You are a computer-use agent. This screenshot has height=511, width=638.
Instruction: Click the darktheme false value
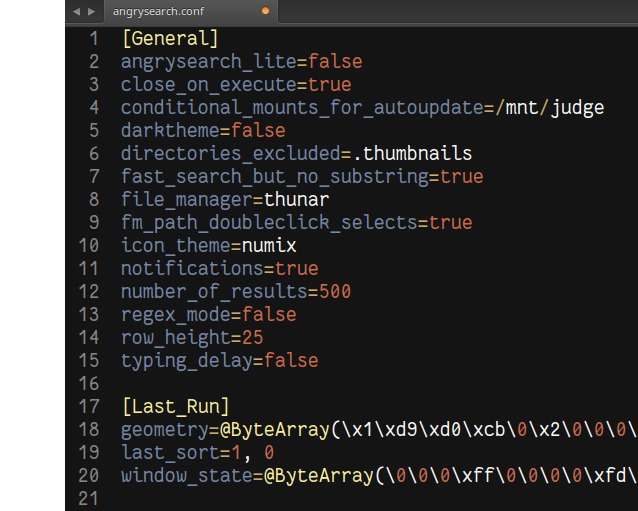coord(258,131)
